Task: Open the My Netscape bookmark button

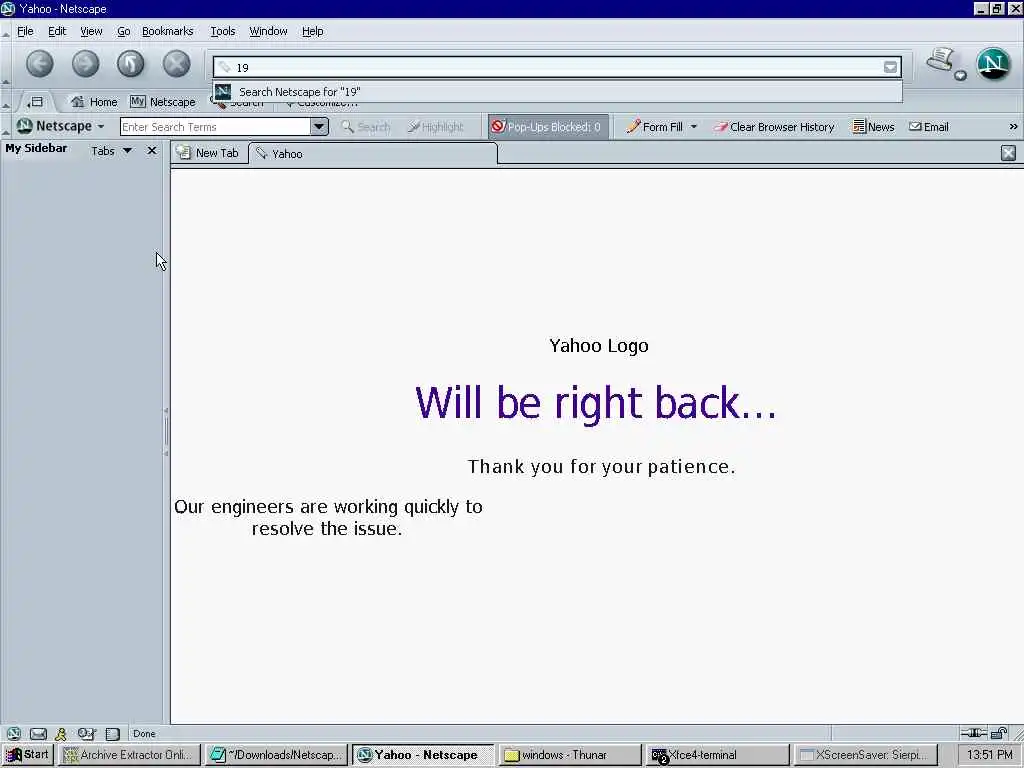Action: (163, 102)
